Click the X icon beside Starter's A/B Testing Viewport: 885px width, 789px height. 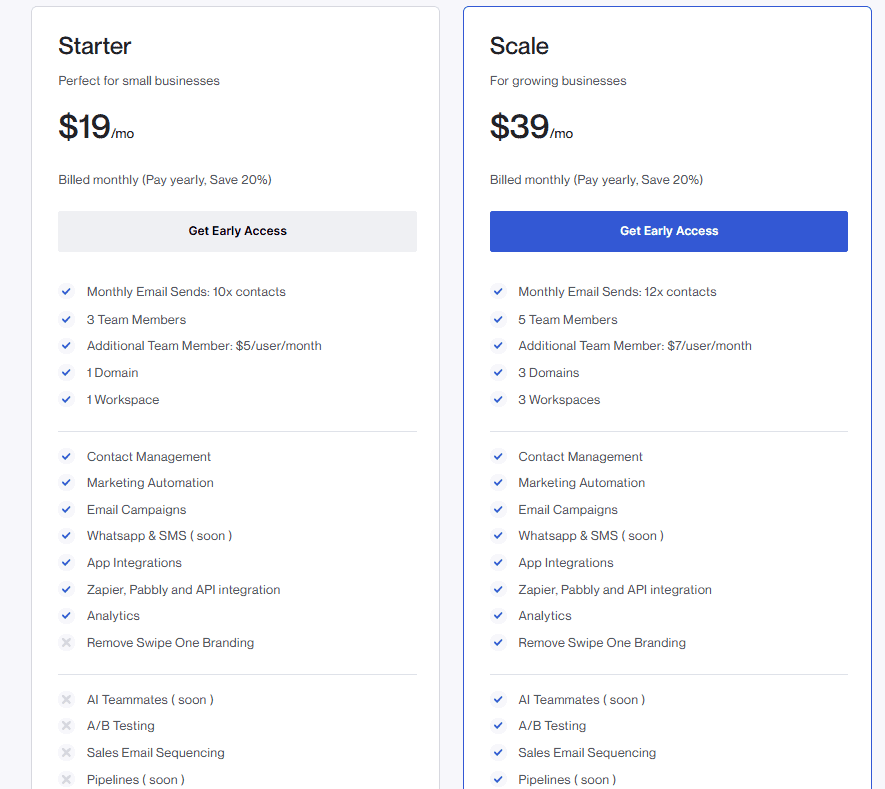[66, 726]
